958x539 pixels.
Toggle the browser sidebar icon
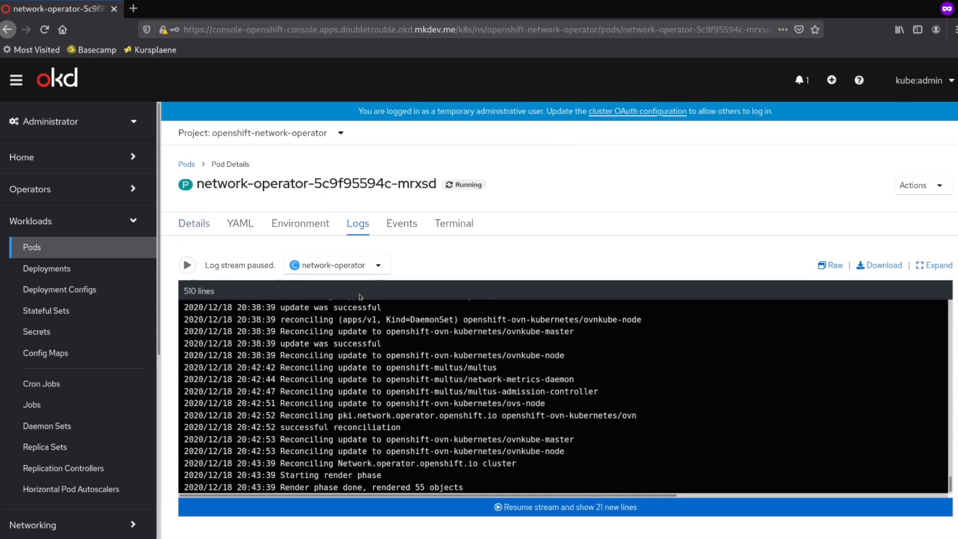pyautogui.click(x=918, y=29)
